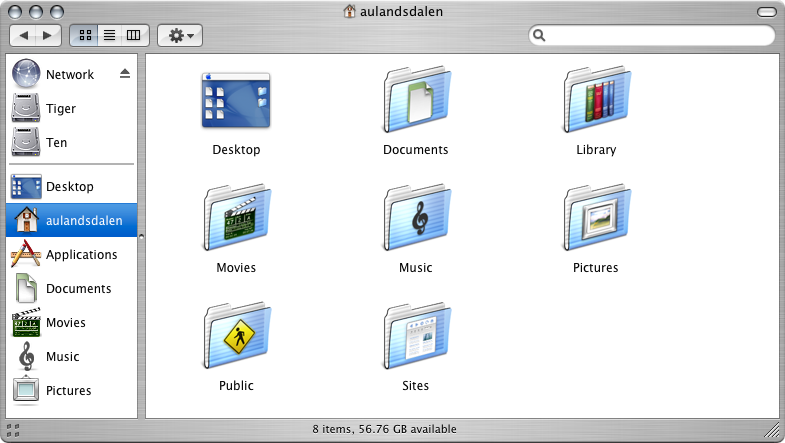Click the sidebar divider handle
785x443 pixels.
pos(141,236)
